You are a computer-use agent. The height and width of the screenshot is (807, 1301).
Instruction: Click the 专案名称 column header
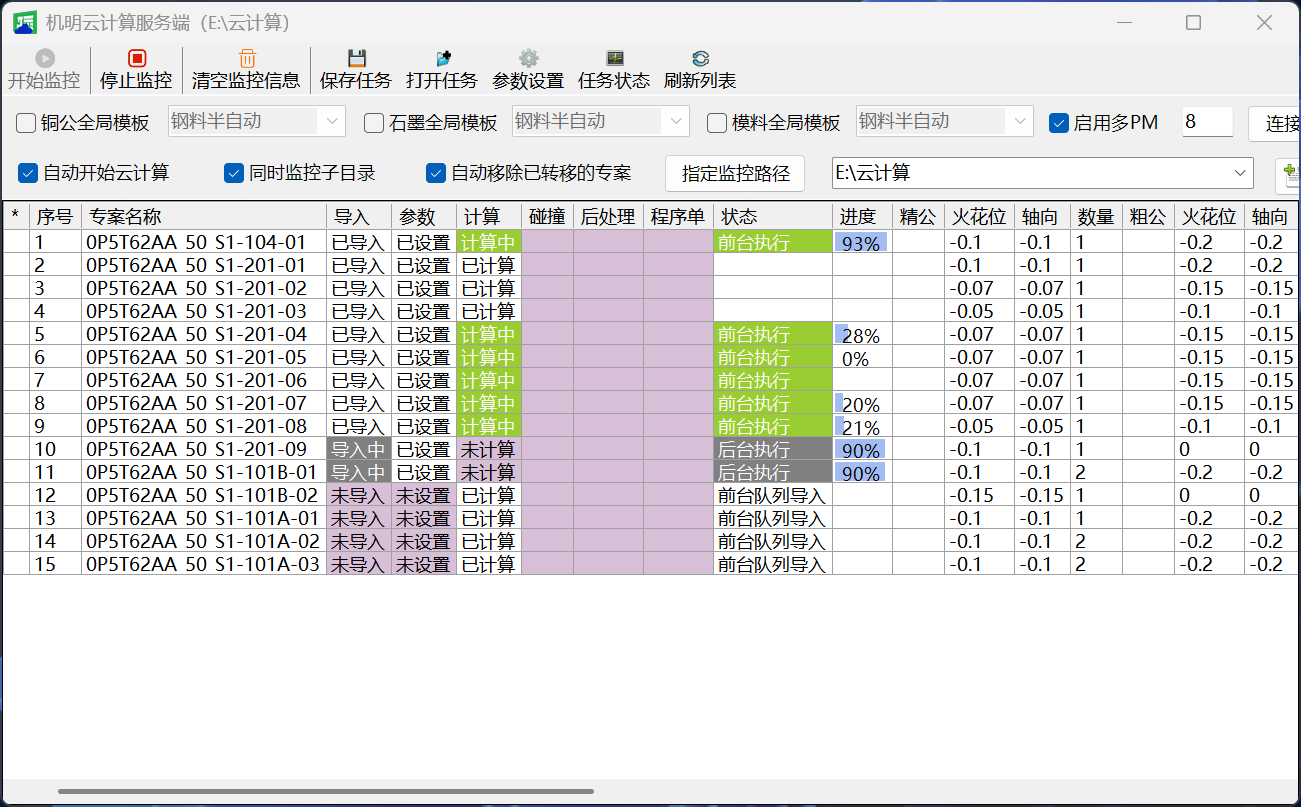coord(204,217)
